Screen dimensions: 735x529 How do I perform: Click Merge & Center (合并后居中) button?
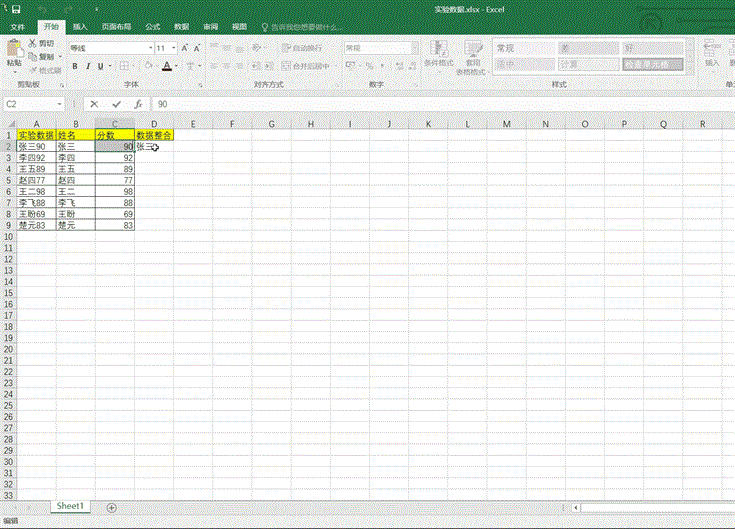(x=306, y=66)
